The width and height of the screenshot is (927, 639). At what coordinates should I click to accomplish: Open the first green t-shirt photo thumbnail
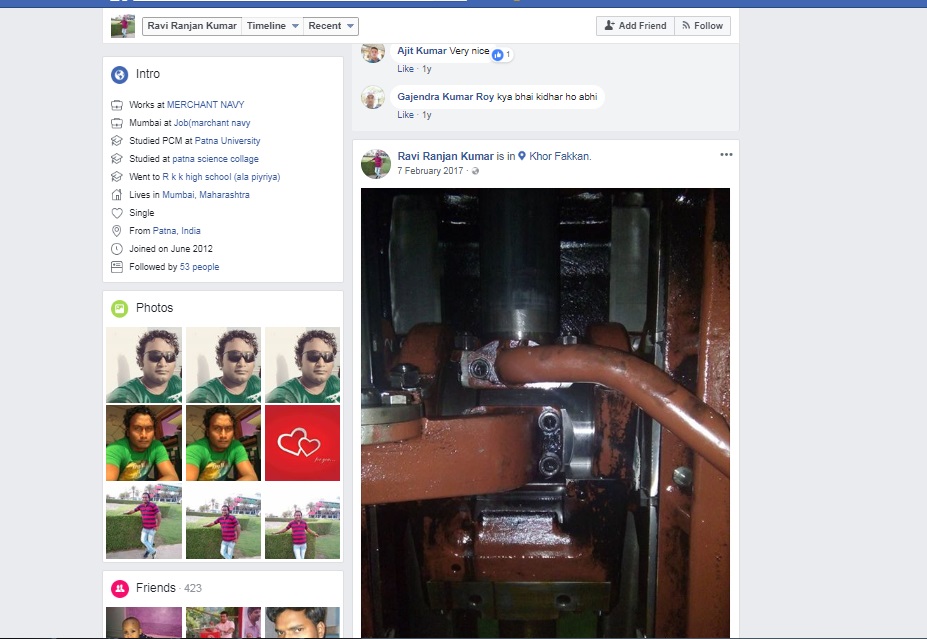tap(144, 443)
